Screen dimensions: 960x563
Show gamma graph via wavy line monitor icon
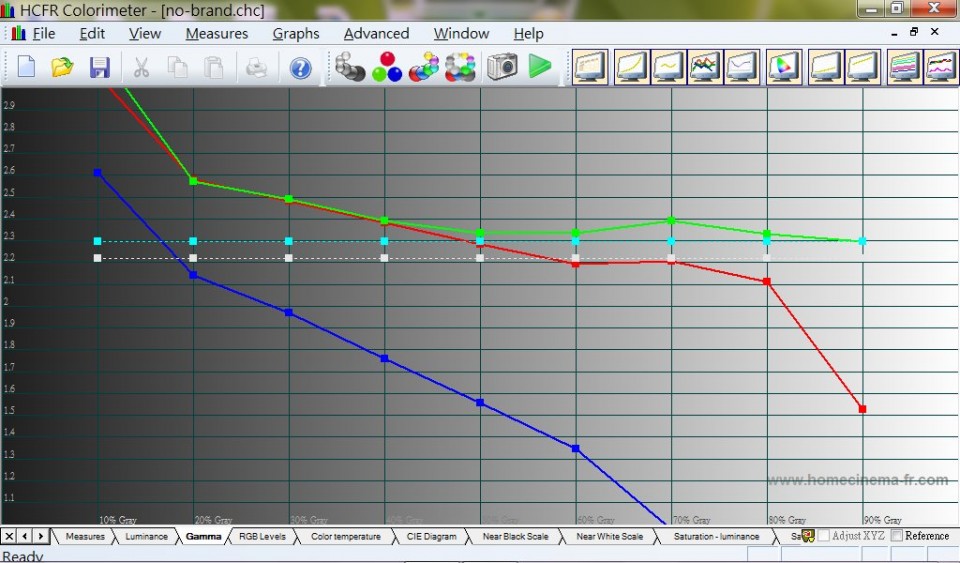pos(669,66)
